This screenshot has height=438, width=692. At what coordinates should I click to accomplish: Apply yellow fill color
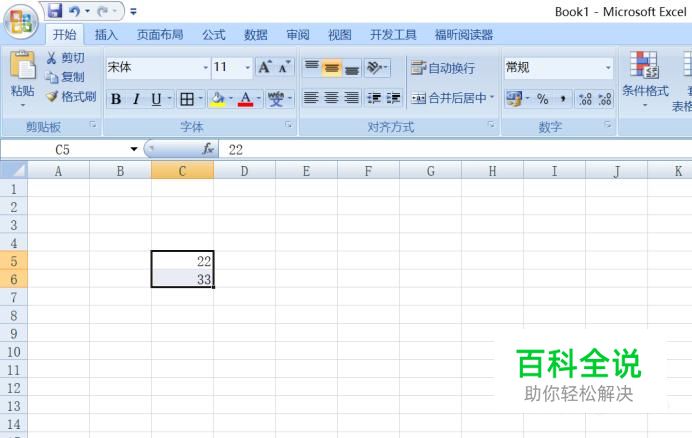click(x=217, y=99)
